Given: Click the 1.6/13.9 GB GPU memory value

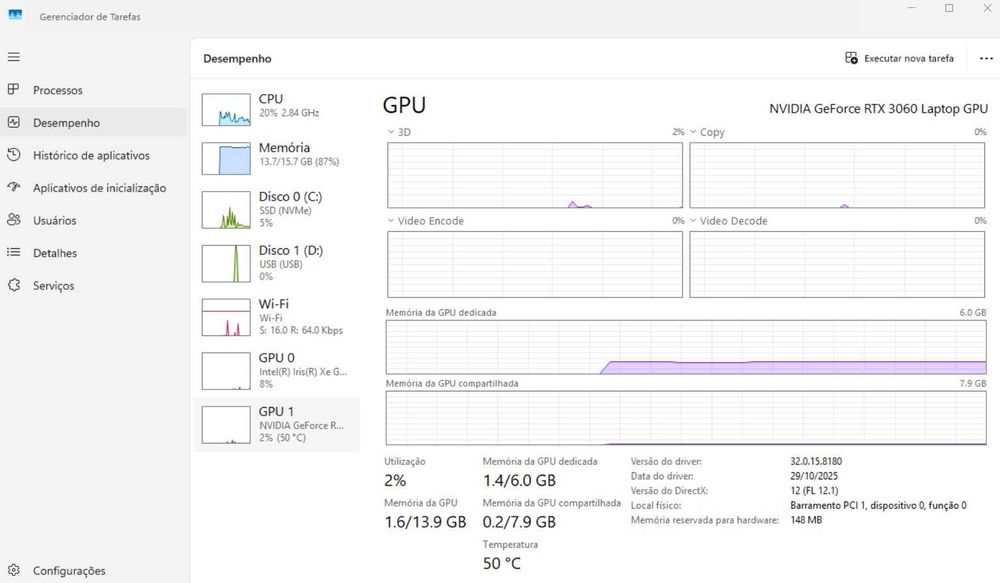Looking at the screenshot, I should [x=425, y=522].
